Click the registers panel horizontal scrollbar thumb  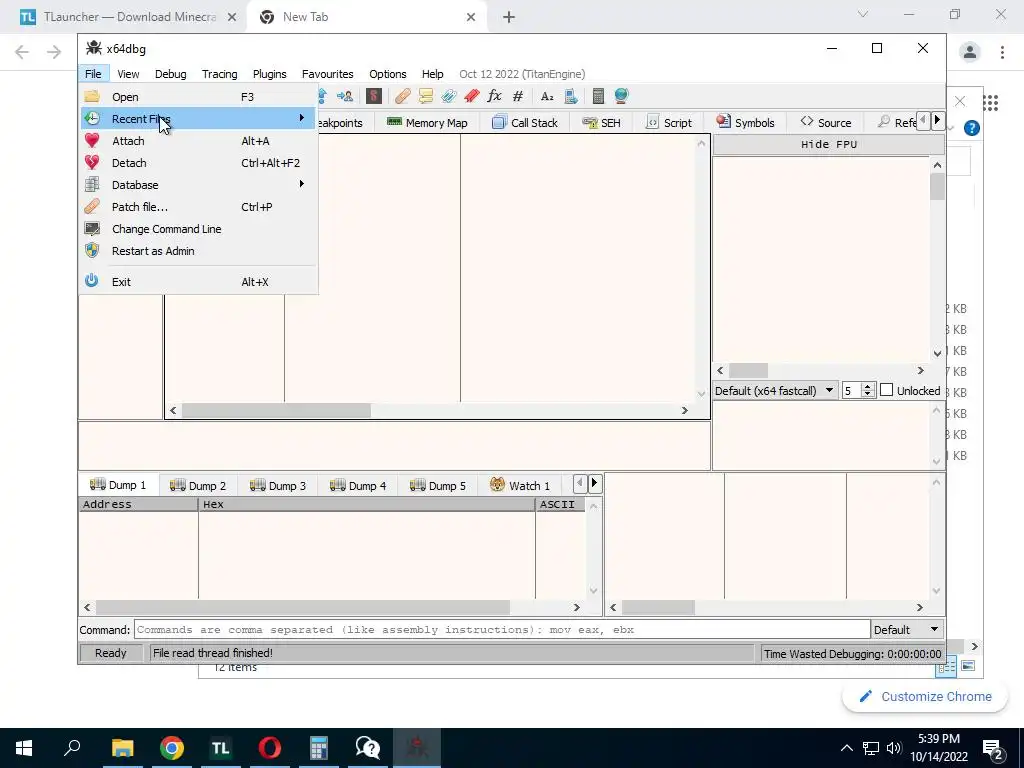pos(748,370)
